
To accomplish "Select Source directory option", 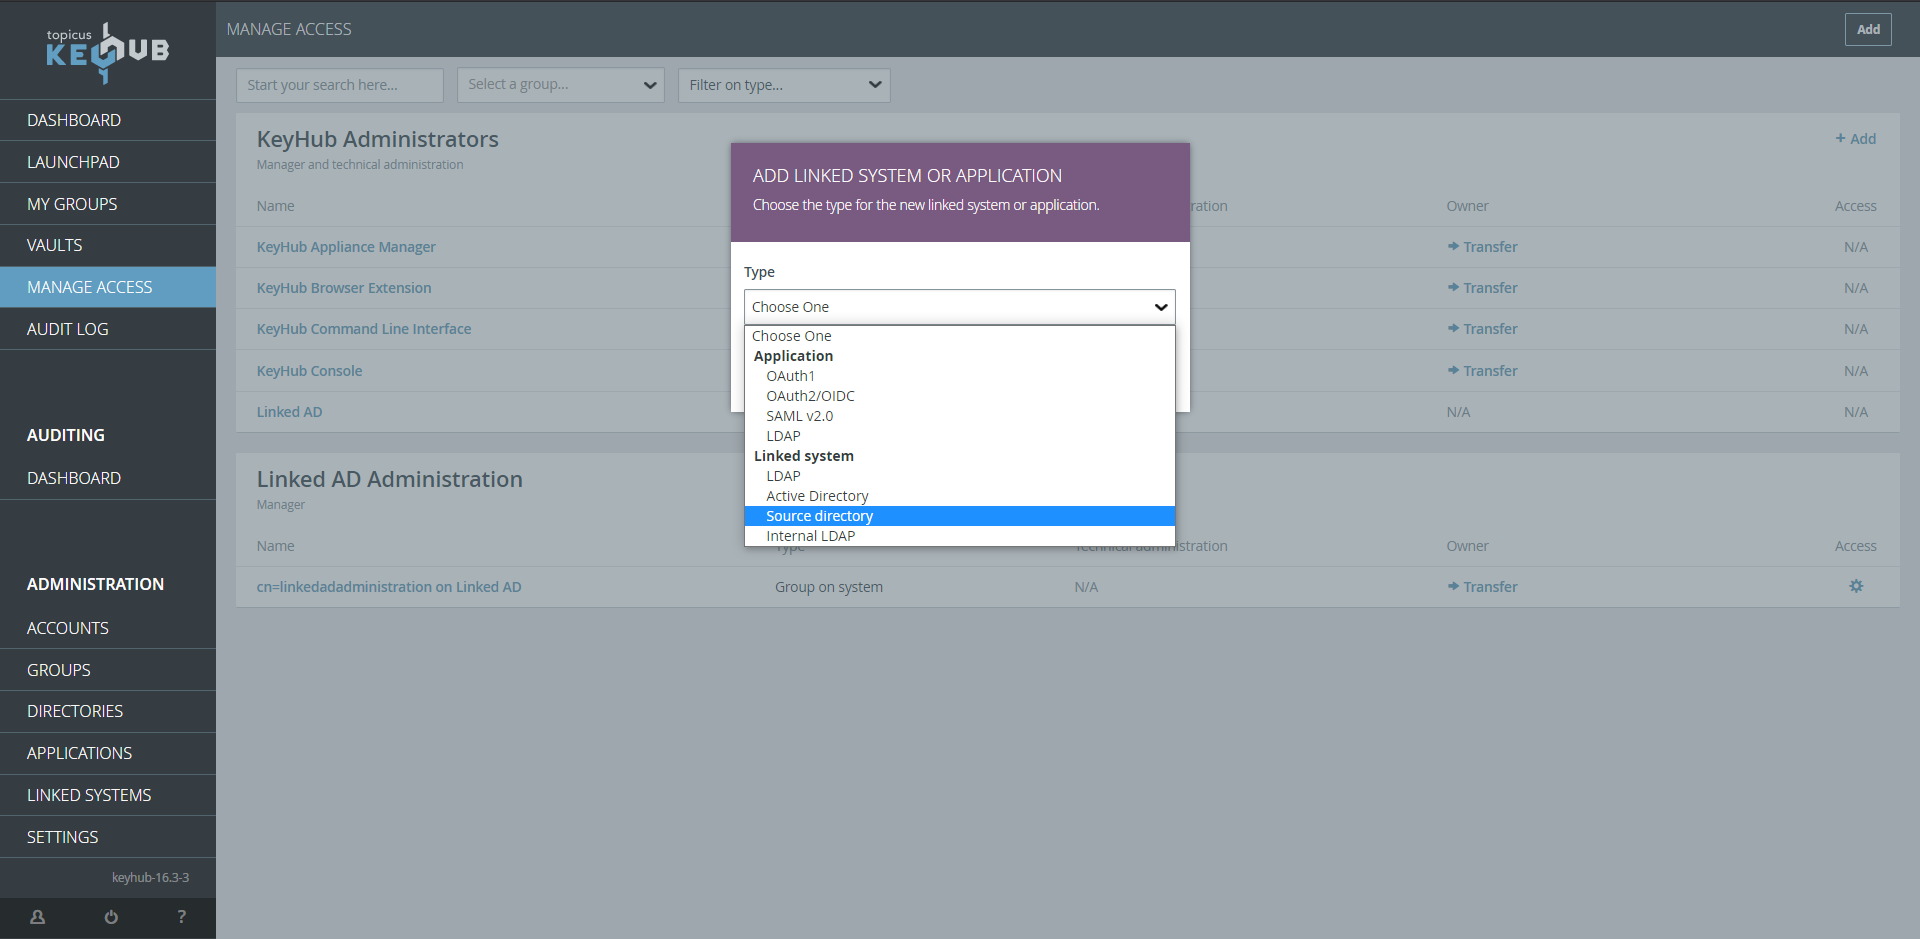I will 959,516.
